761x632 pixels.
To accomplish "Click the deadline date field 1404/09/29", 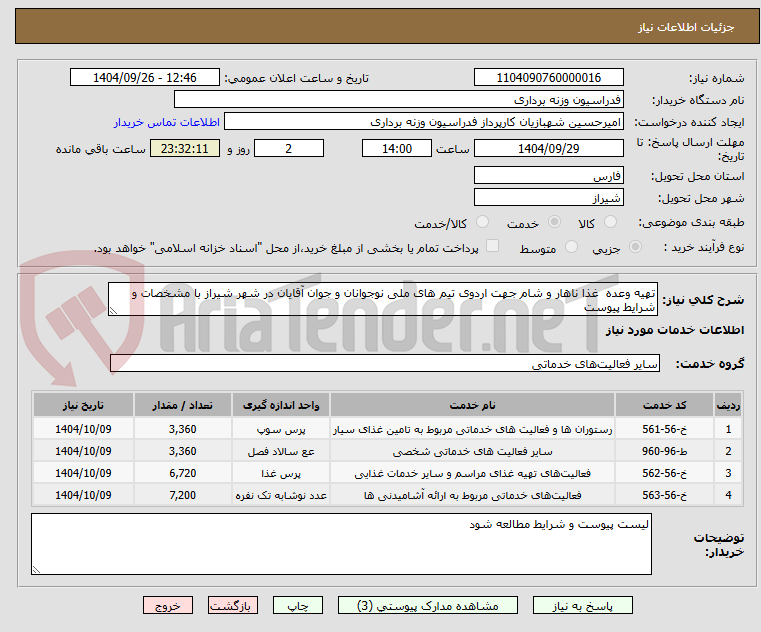I will (x=548, y=149).
